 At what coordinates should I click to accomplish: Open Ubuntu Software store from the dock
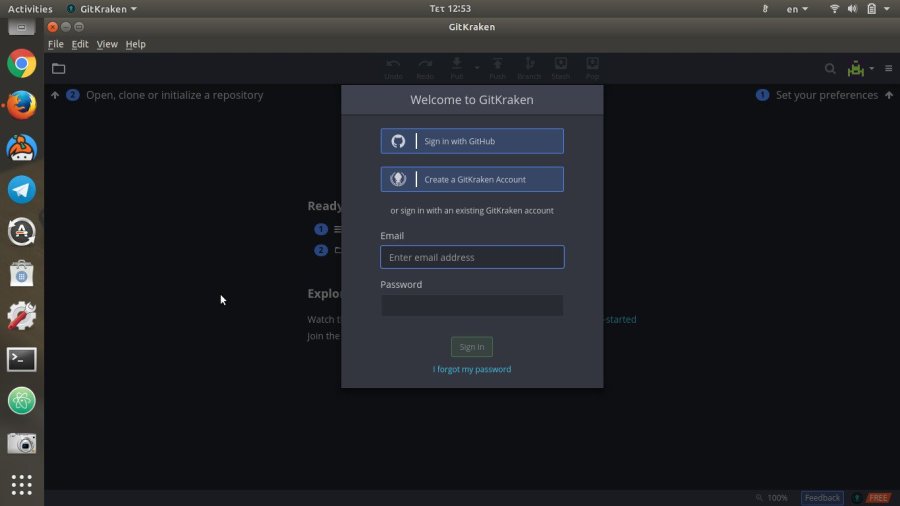tap(22, 274)
